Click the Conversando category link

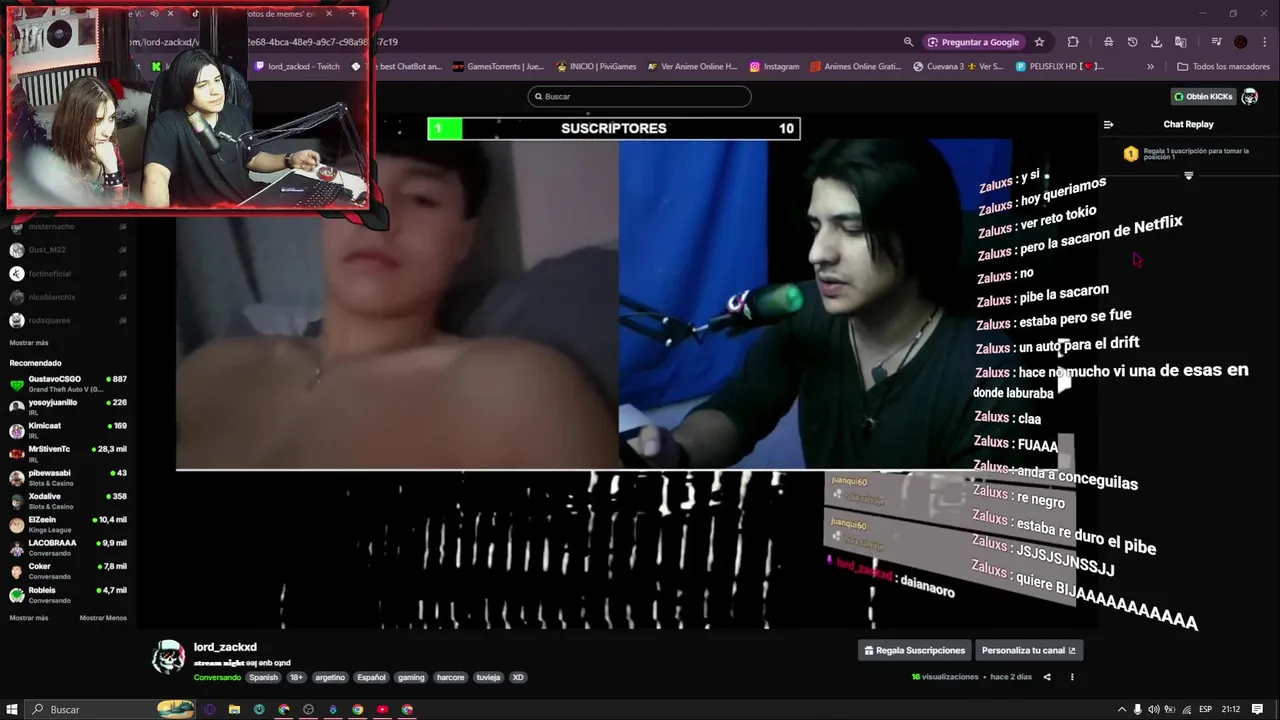pyautogui.click(x=217, y=677)
